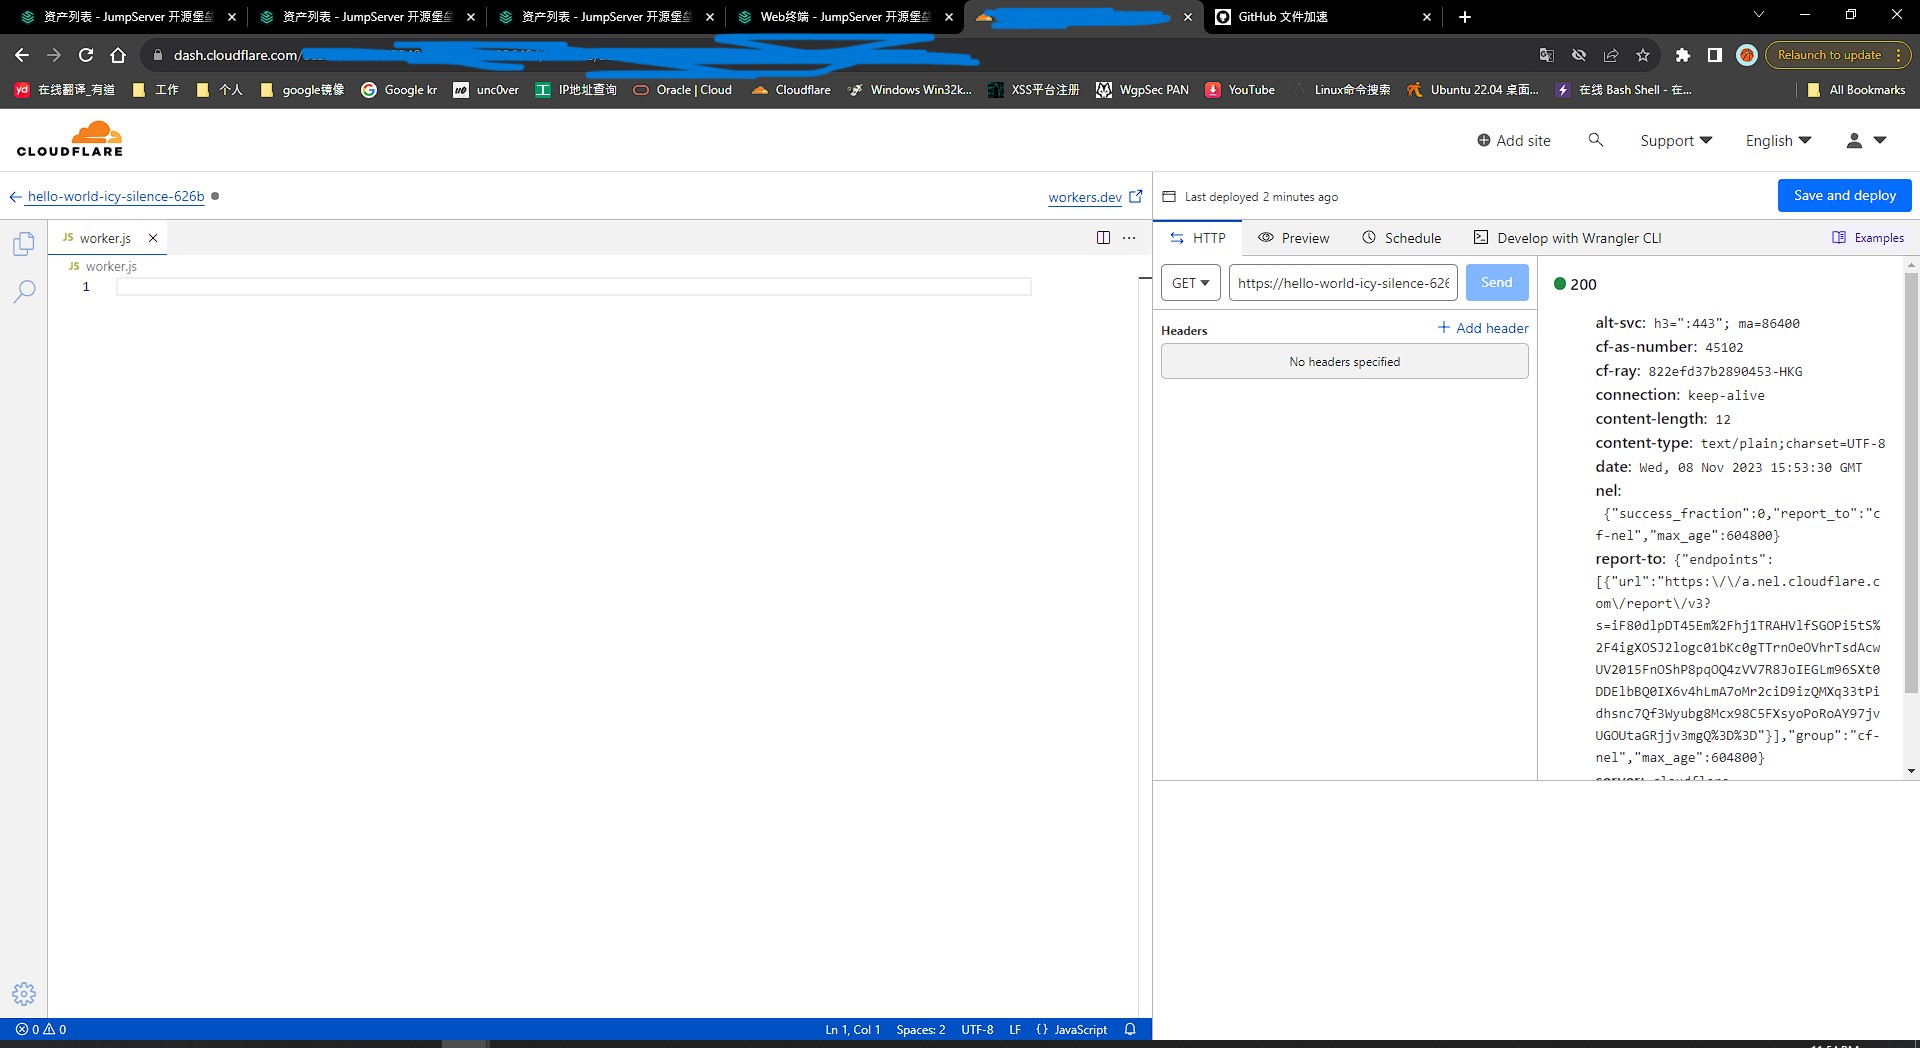The image size is (1920, 1048).
Task: Expand the GET method dropdown
Action: click(x=1190, y=283)
